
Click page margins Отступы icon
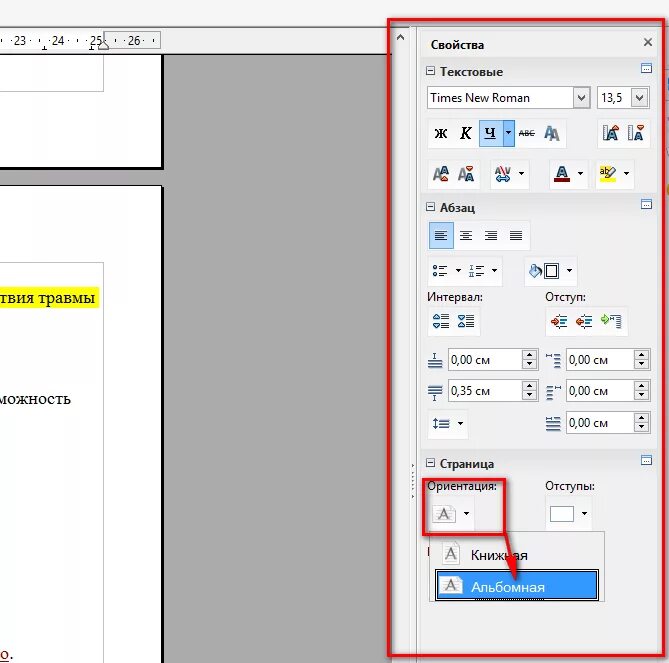561,513
